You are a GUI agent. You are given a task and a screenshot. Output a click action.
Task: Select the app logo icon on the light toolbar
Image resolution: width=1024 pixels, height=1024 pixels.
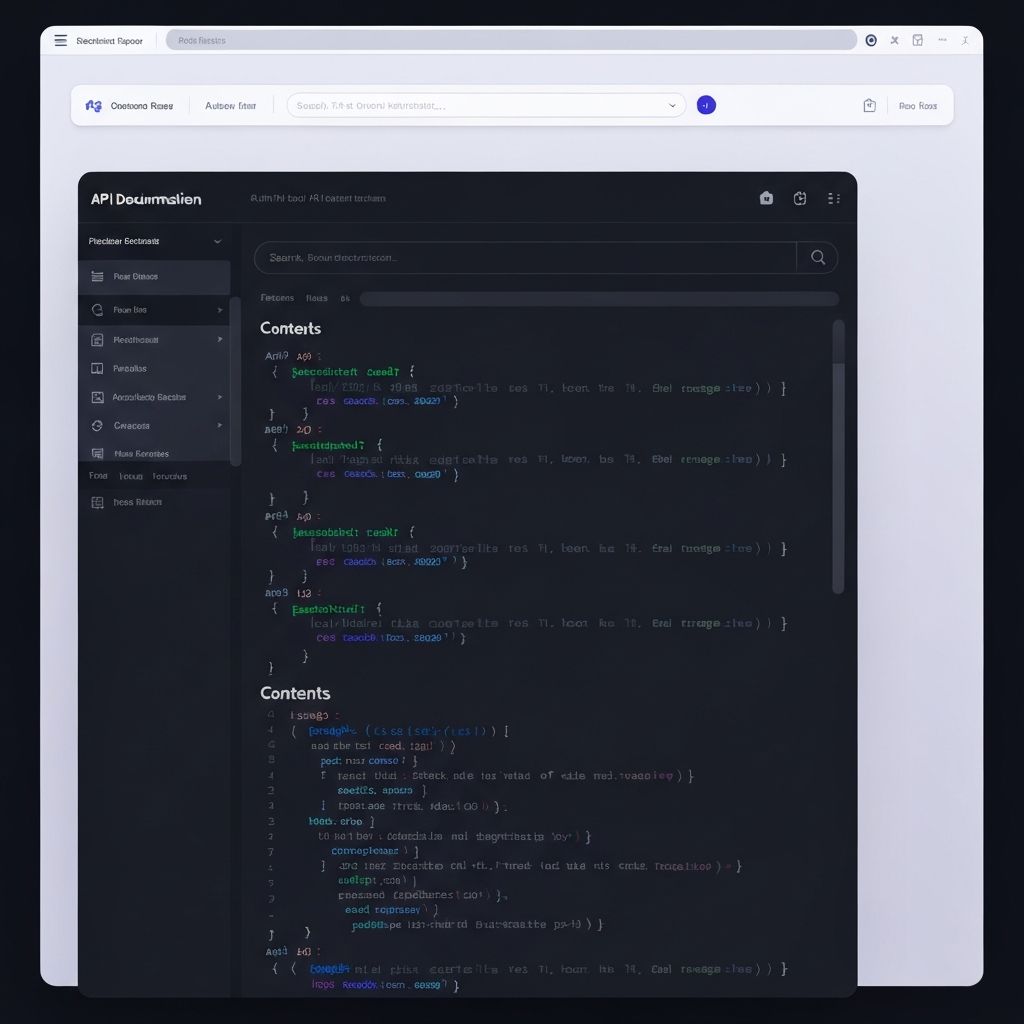coord(94,105)
